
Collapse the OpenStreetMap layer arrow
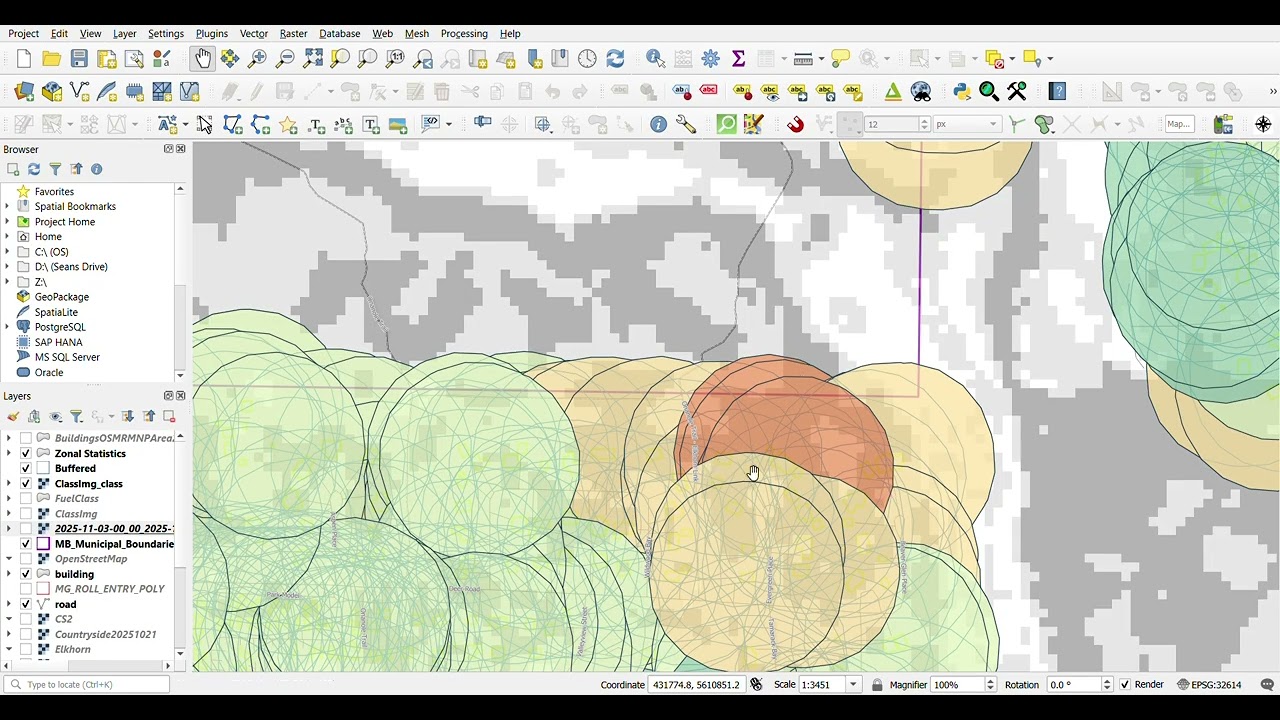[9, 559]
